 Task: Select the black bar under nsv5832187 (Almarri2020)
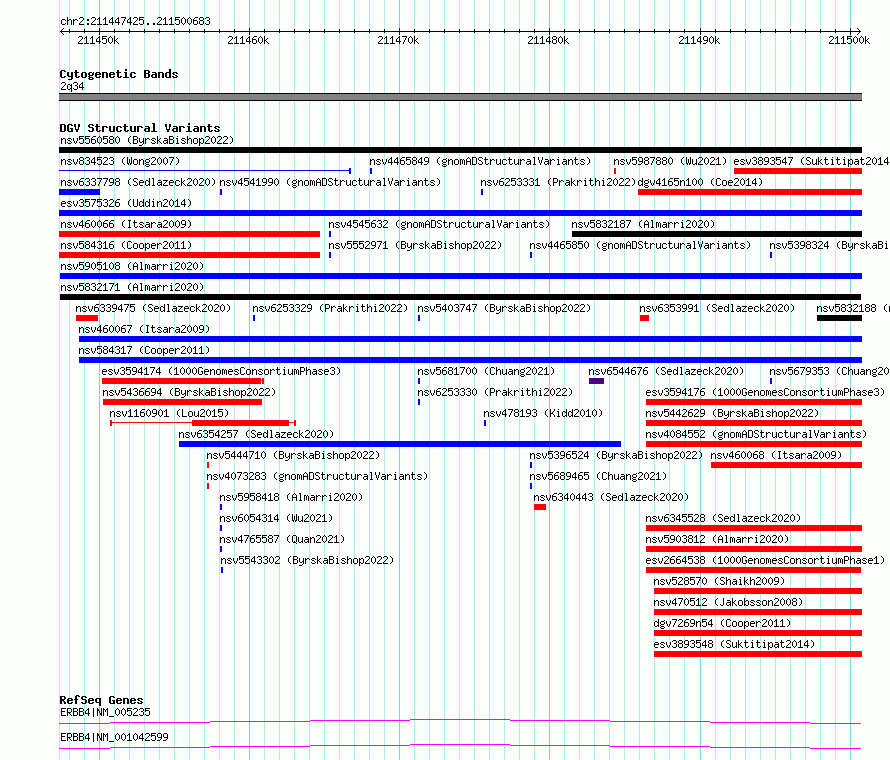pyautogui.click(x=717, y=234)
